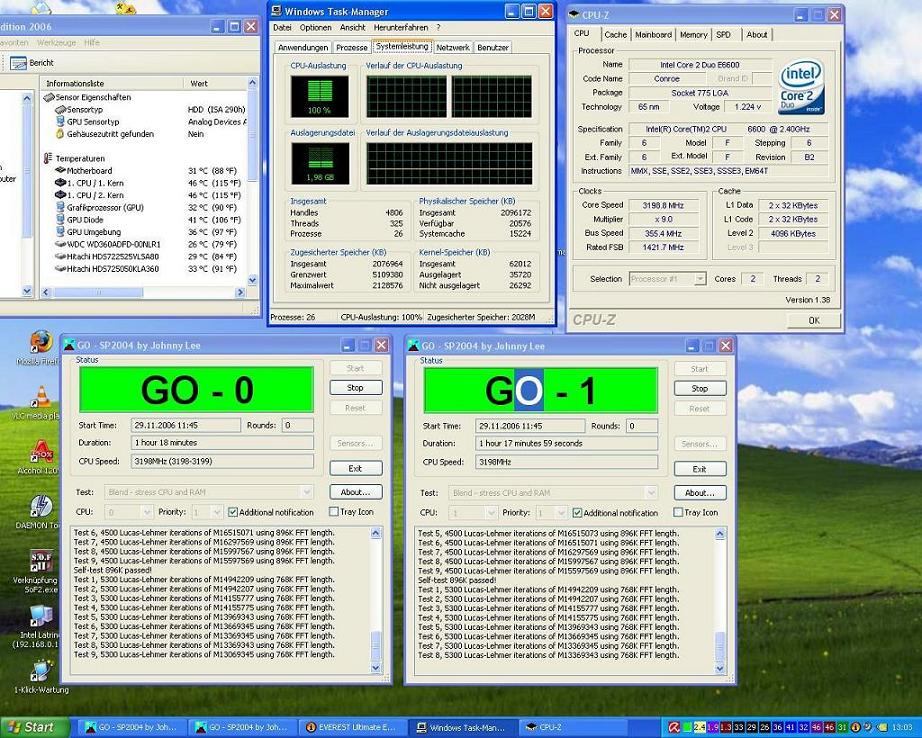Click the Wert column header in EVEREST
The width and height of the screenshot is (922, 738).
point(215,84)
